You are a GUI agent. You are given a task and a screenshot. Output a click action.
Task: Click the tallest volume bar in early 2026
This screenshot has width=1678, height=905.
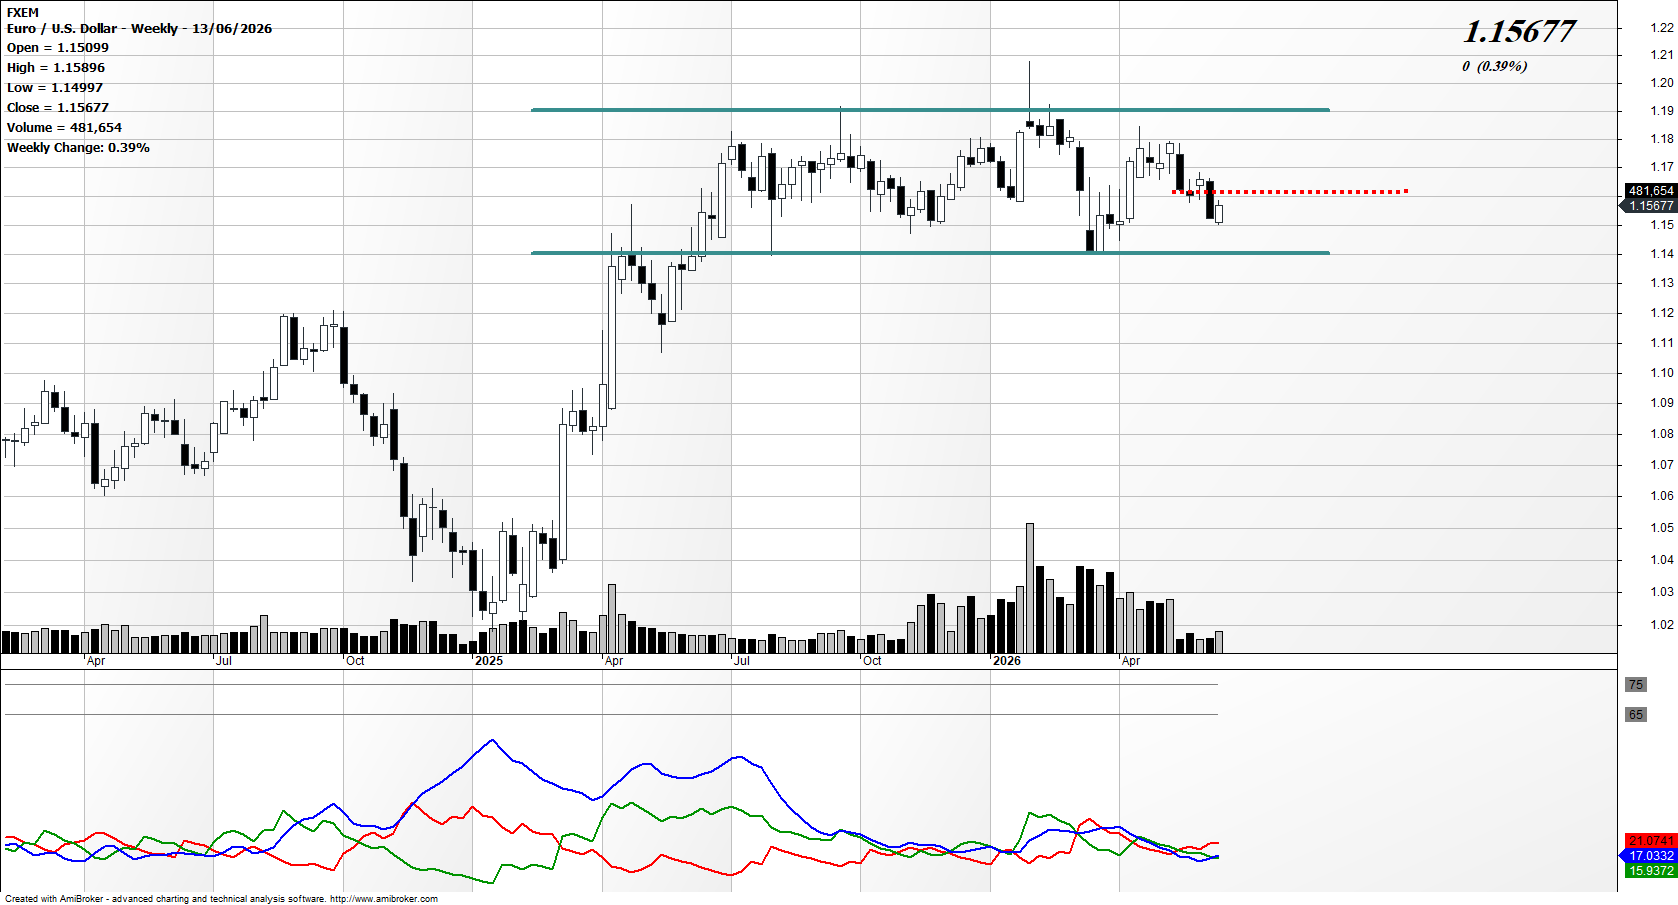coord(1030,588)
